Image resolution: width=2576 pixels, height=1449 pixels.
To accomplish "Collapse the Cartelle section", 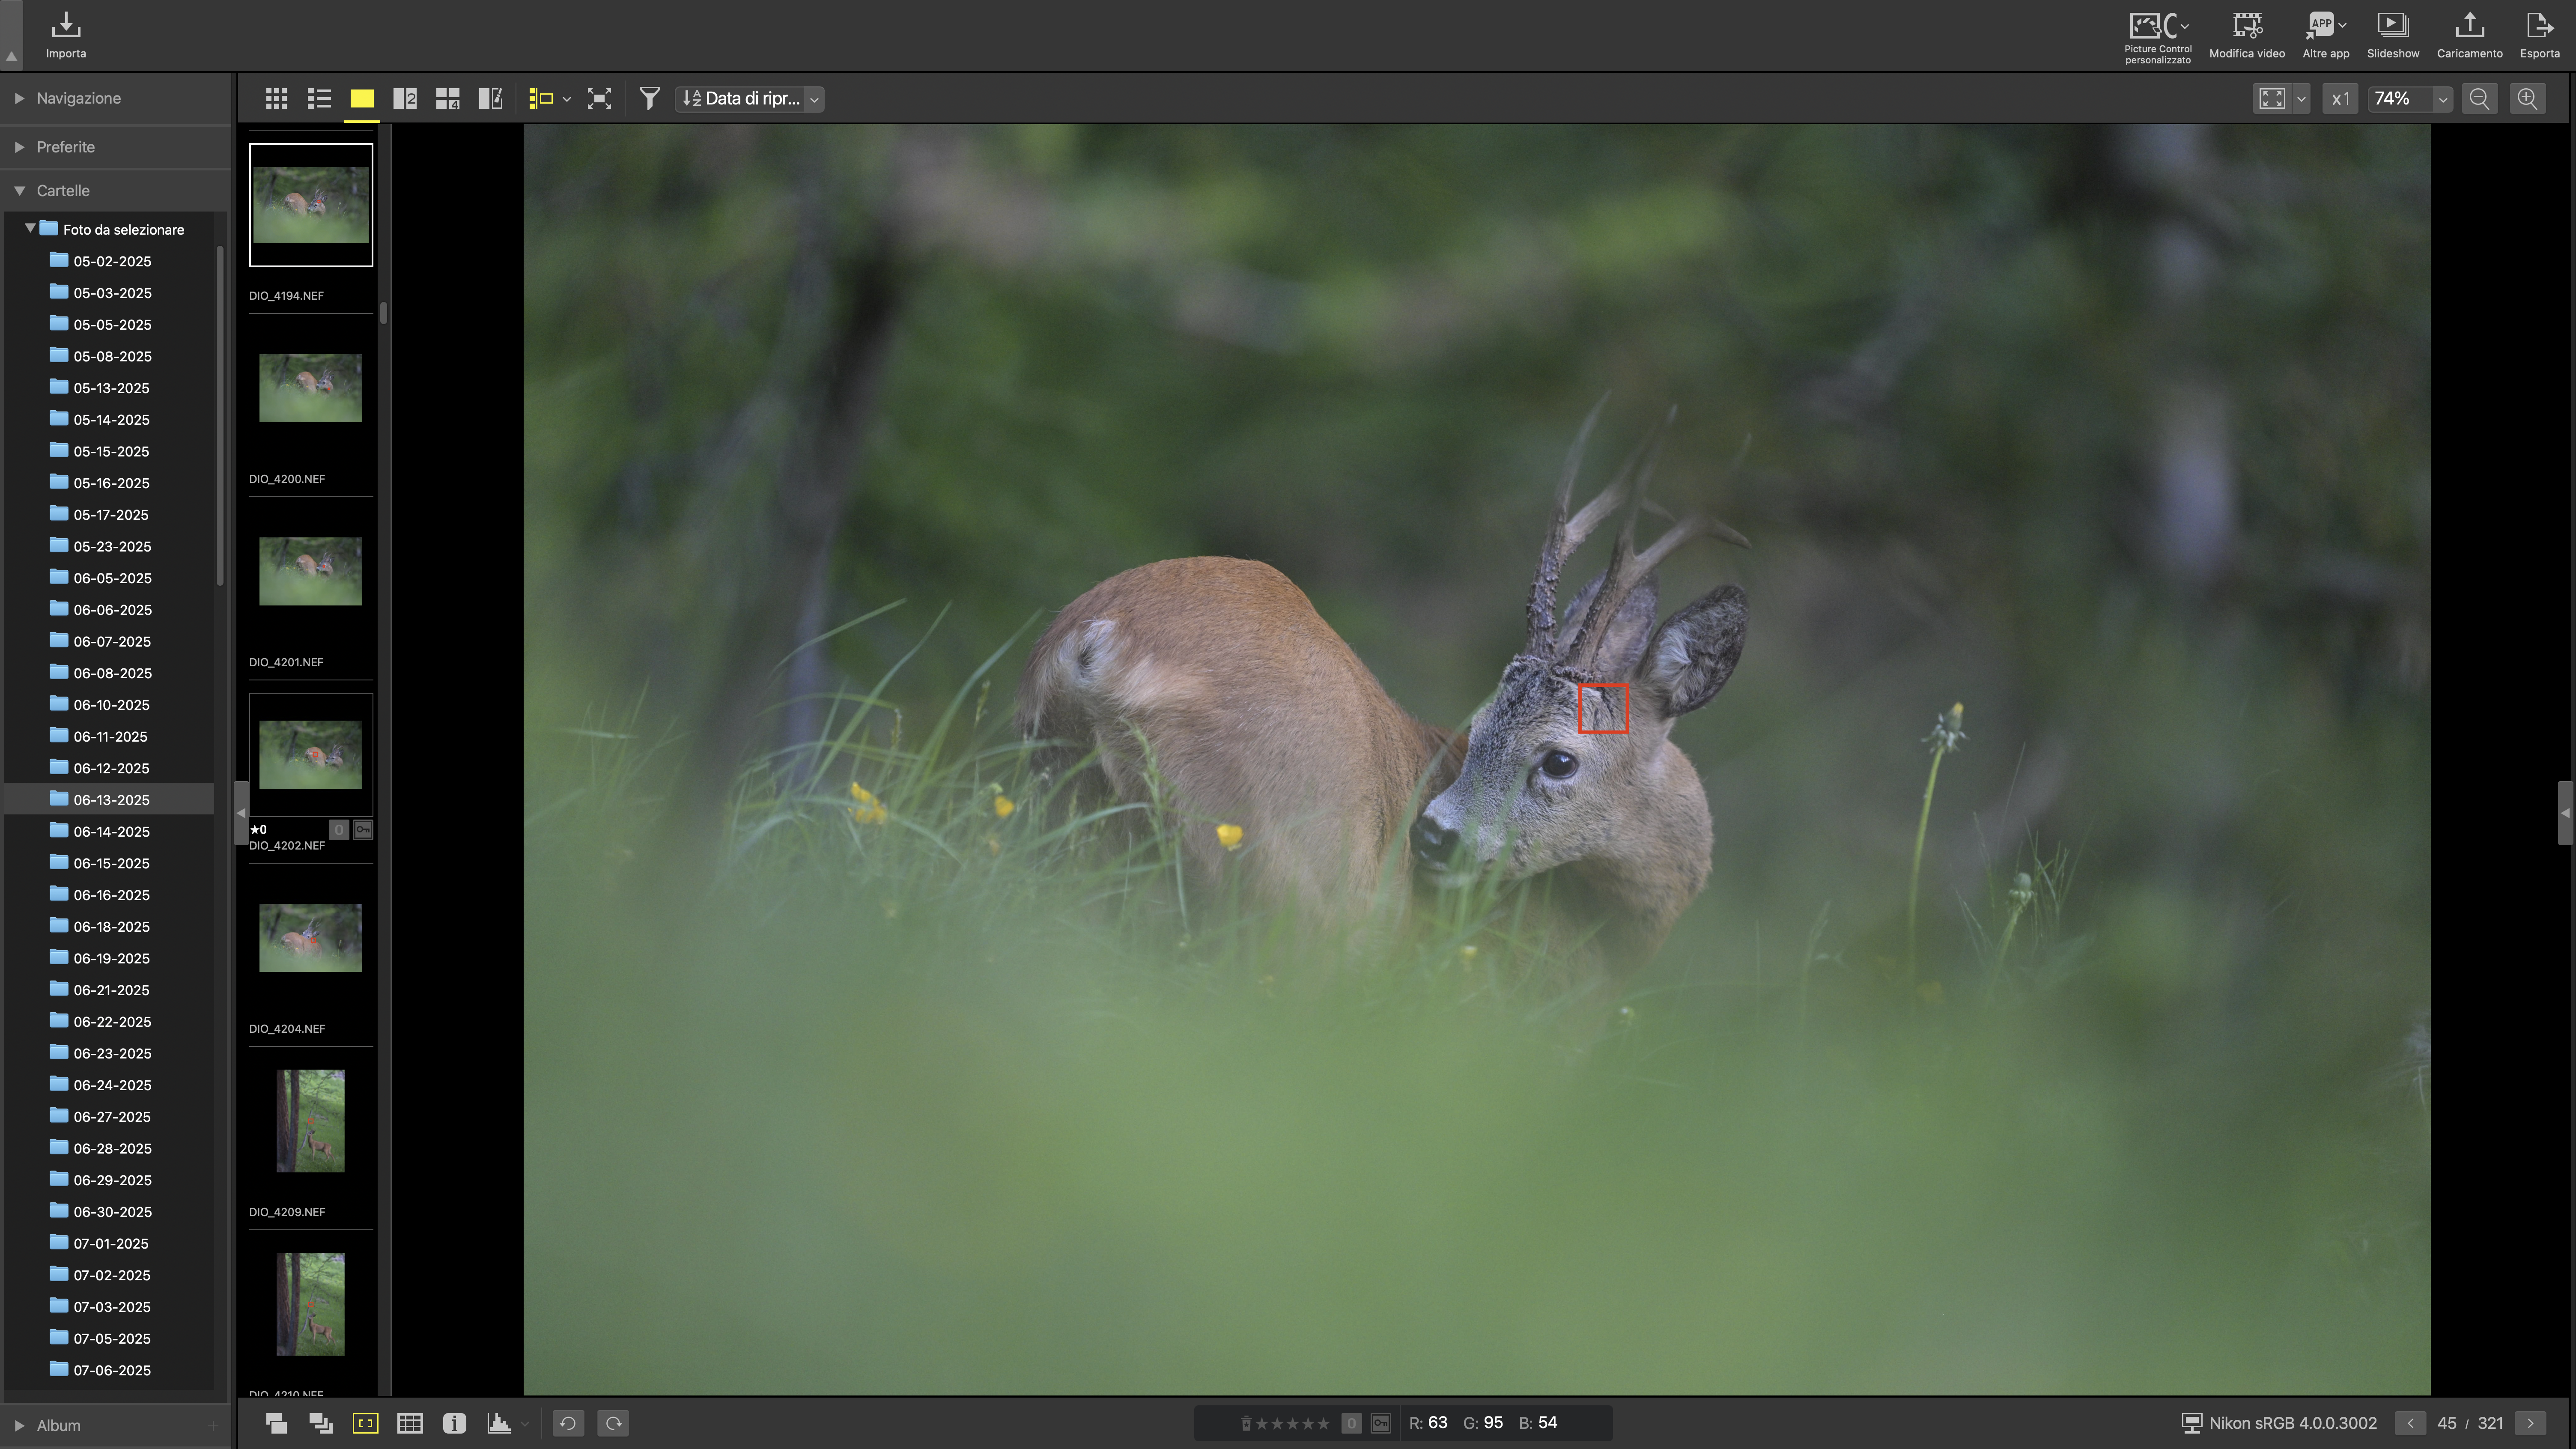I will point(19,190).
